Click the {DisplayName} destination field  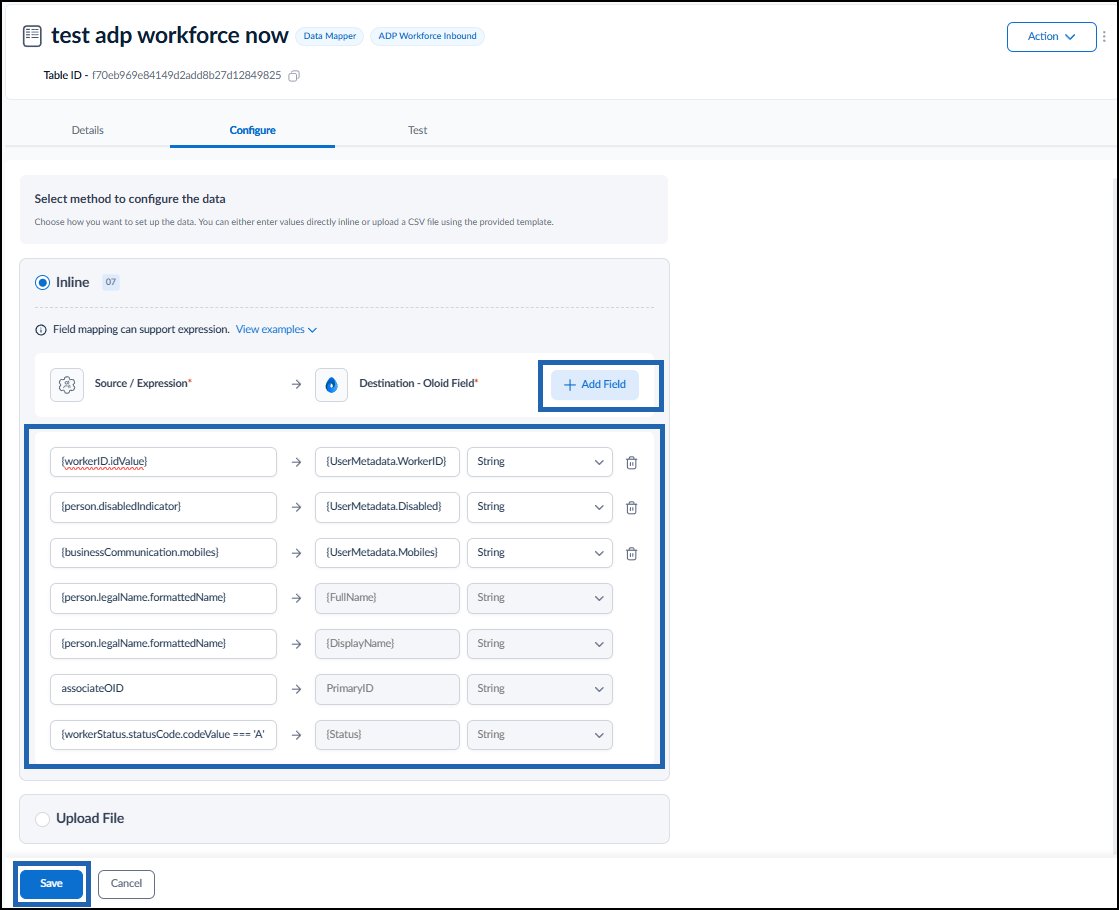pos(387,644)
